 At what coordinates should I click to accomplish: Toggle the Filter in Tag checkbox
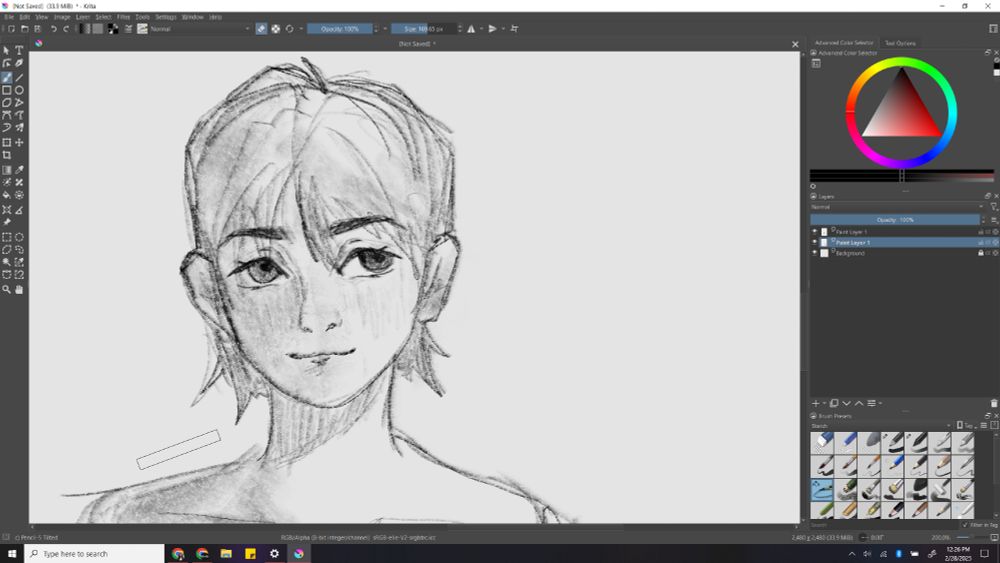pos(965,525)
